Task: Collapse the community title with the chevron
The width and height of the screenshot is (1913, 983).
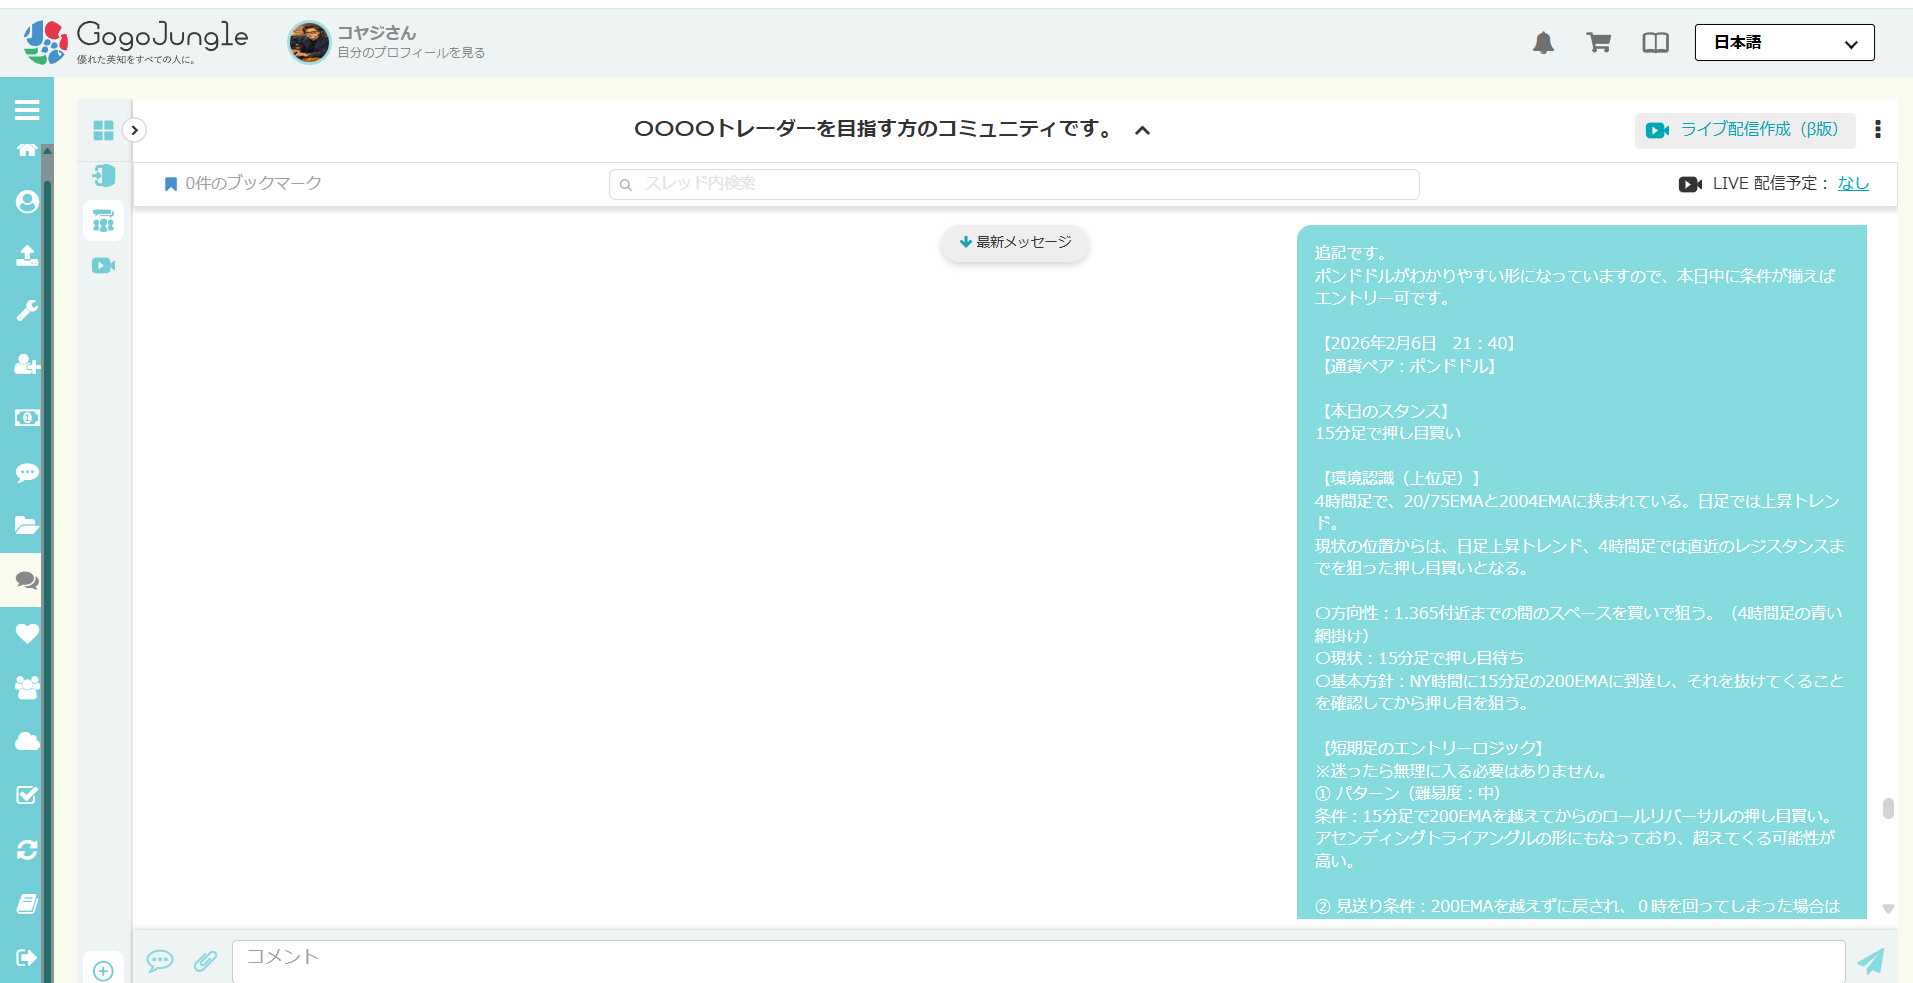Action: 1142,130
